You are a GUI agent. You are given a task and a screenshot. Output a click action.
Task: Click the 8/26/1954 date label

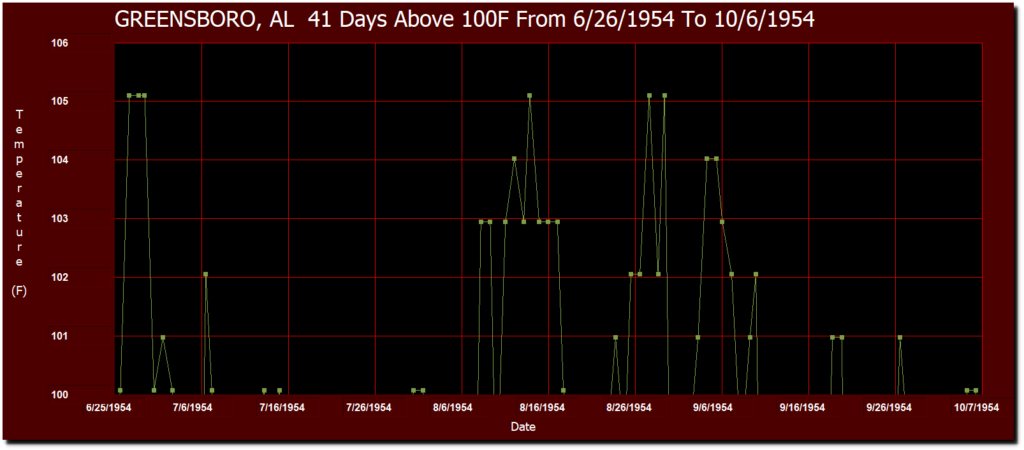click(630, 408)
